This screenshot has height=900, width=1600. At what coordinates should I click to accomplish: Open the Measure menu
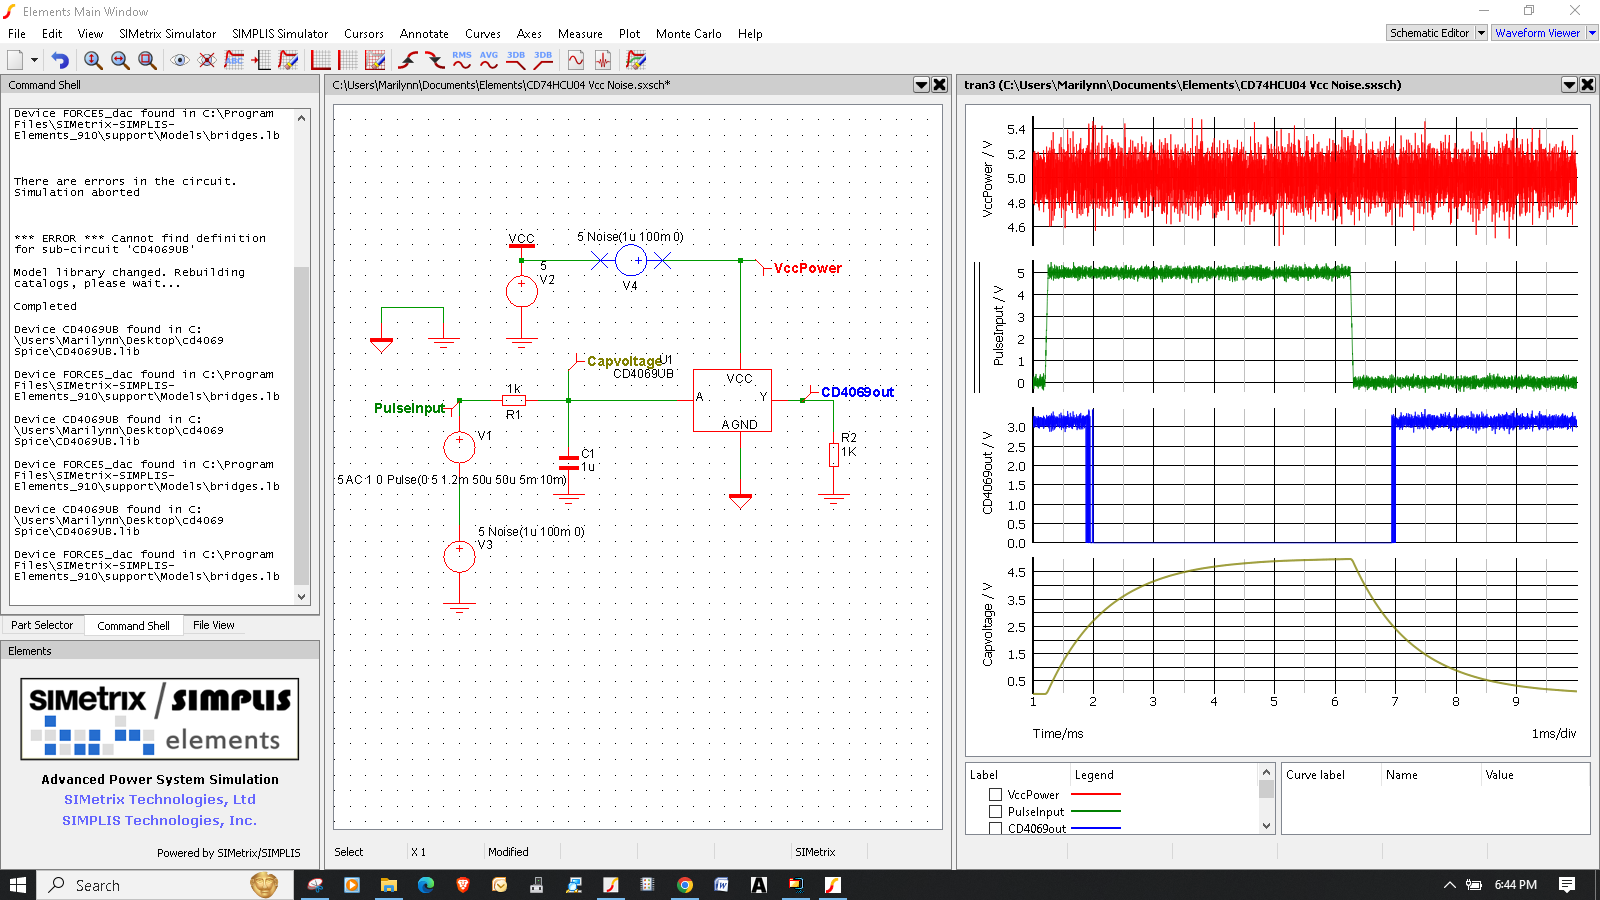(x=580, y=34)
